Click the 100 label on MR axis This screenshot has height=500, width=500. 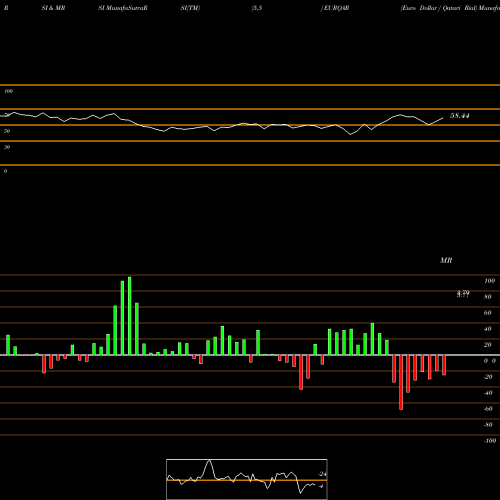click(x=489, y=281)
